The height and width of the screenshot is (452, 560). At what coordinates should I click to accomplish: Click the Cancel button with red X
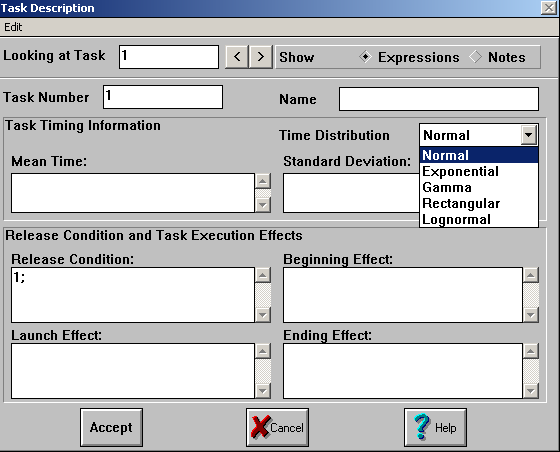(x=278, y=427)
